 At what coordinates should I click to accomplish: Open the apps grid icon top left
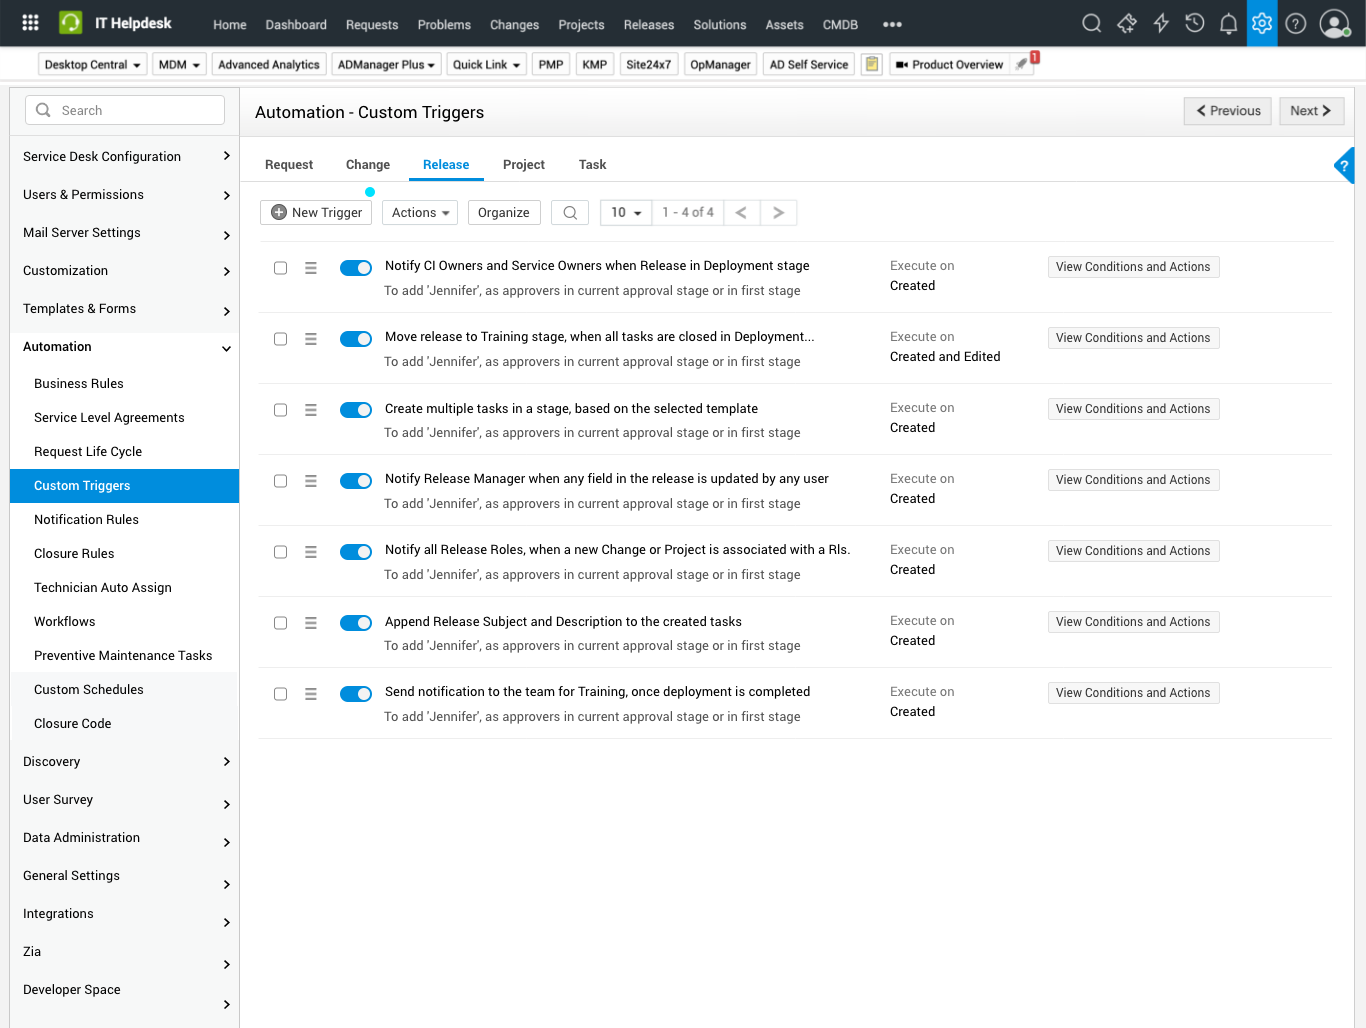tap(29, 22)
